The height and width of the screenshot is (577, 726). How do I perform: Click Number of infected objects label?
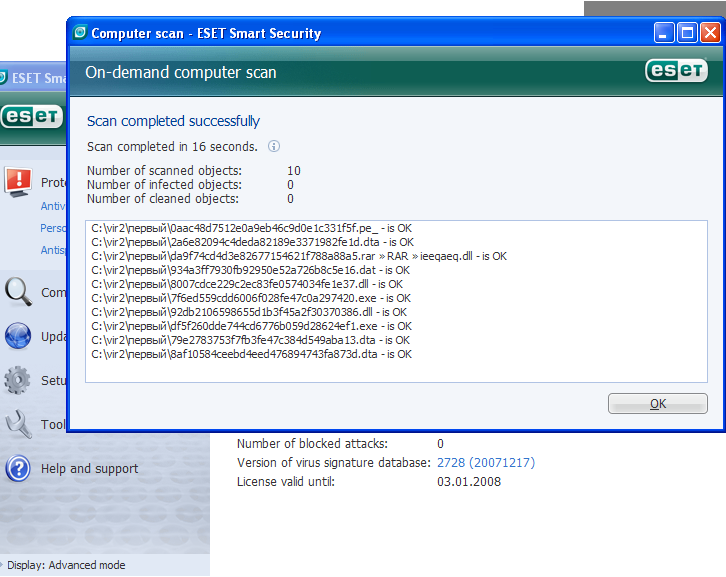pos(164,184)
